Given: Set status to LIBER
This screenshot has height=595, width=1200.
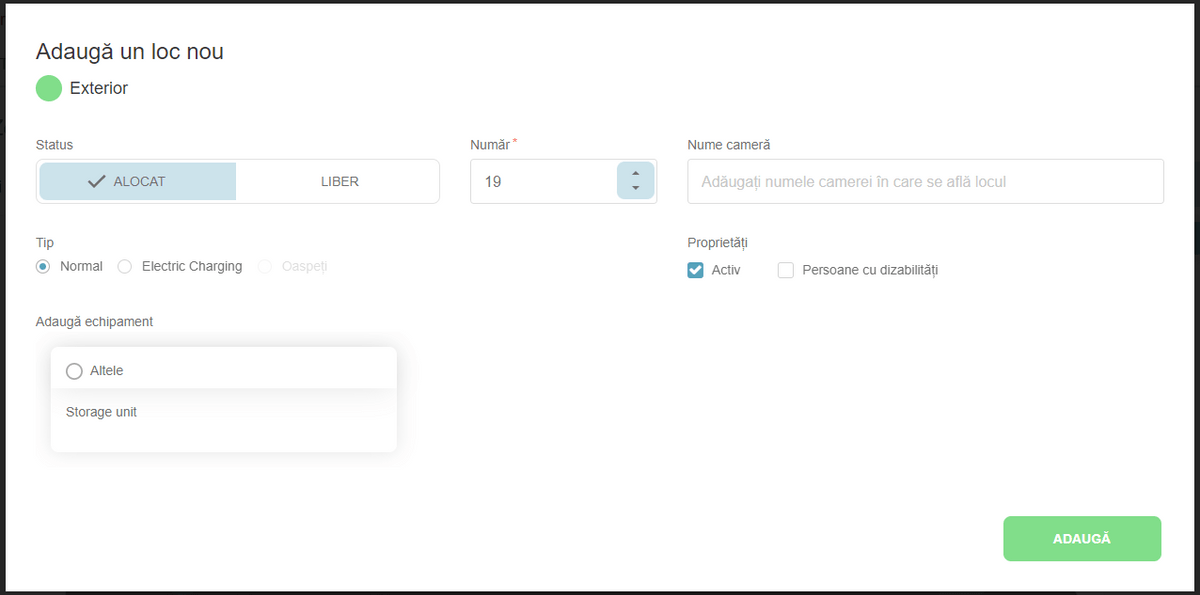Looking at the screenshot, I should pos(339,182).
